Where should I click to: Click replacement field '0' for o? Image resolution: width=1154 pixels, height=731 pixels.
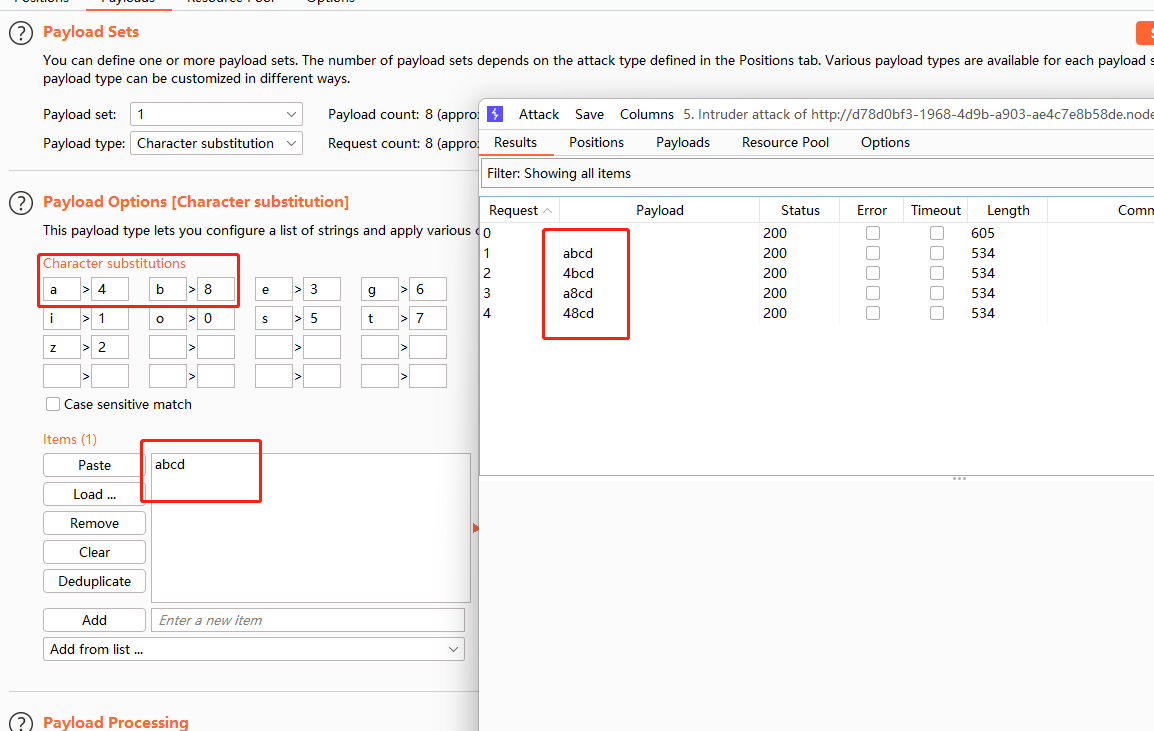pos(216,319)
